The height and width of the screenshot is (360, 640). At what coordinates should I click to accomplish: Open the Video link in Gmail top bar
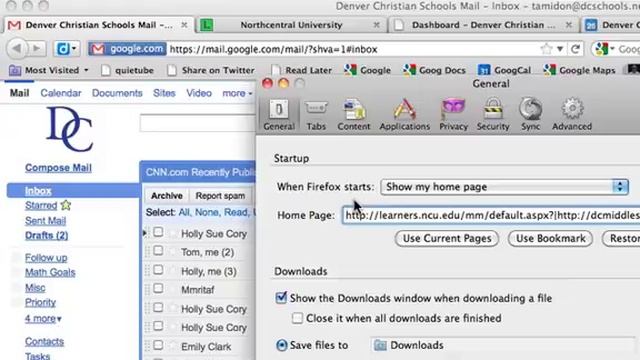coord(199,93)
